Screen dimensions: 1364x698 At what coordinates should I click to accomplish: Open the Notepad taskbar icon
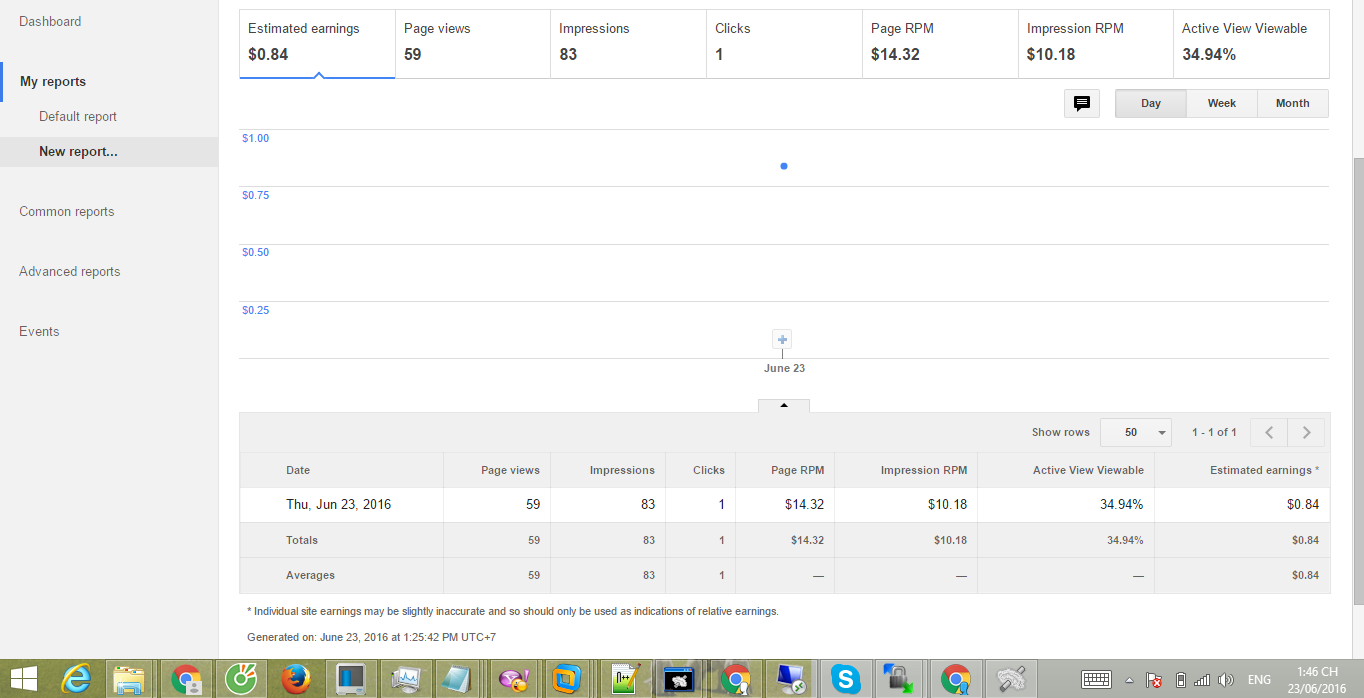click(458, 680)
